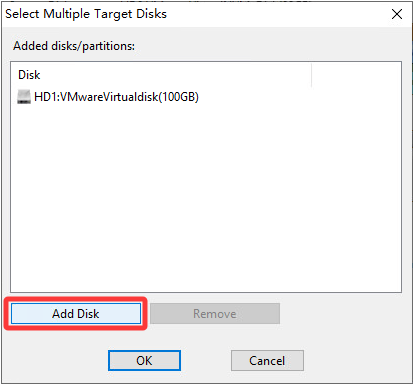Accept the added disks by clicking OK
This screenshot has height=386, width=414.
[x=144, y=361]
